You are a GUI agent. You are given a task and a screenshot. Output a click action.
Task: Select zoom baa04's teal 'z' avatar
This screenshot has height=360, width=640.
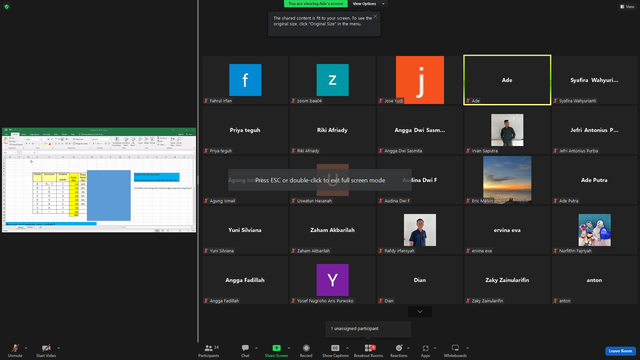(332, 80)
